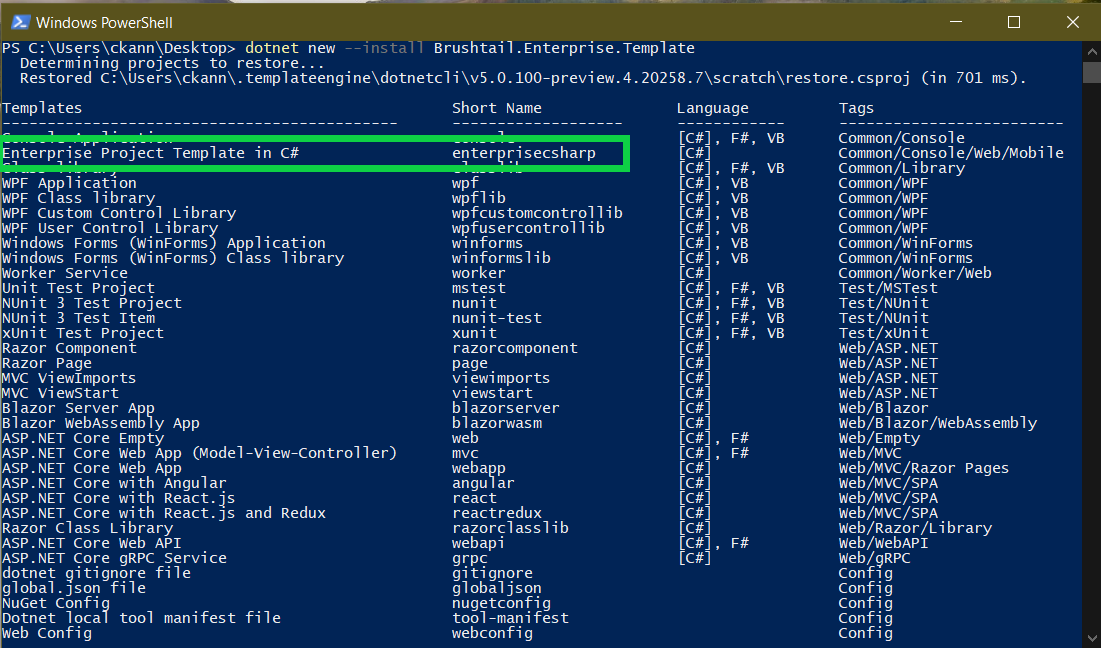Click the 'Windows PowerShell' title text

click(104, 22)
